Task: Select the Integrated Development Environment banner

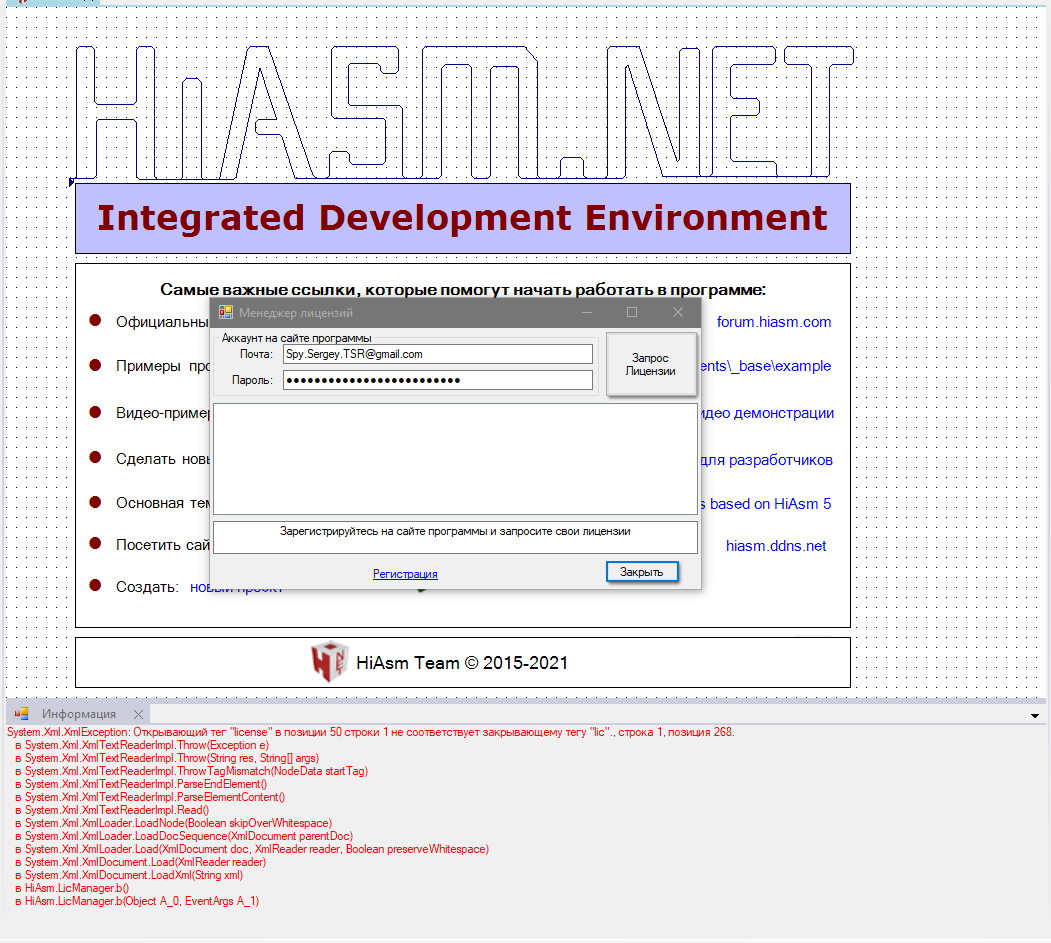Action: point(462,218)
